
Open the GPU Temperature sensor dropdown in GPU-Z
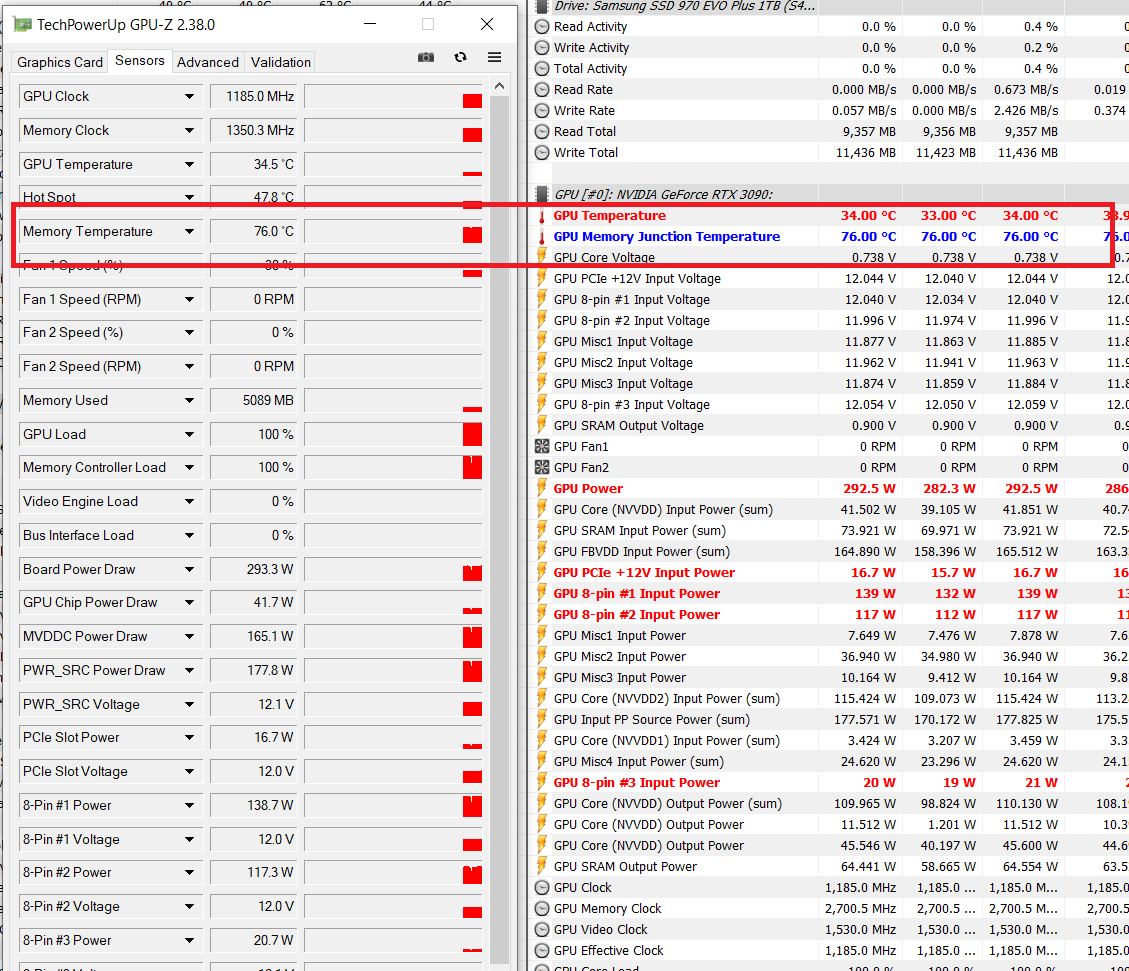point(189,164)
